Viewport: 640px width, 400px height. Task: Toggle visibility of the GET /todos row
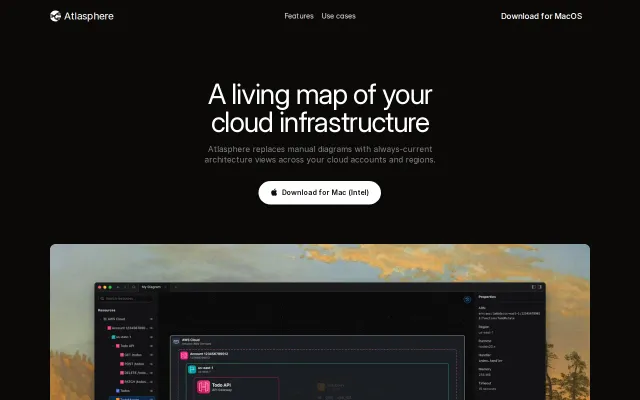pos(151,355)
